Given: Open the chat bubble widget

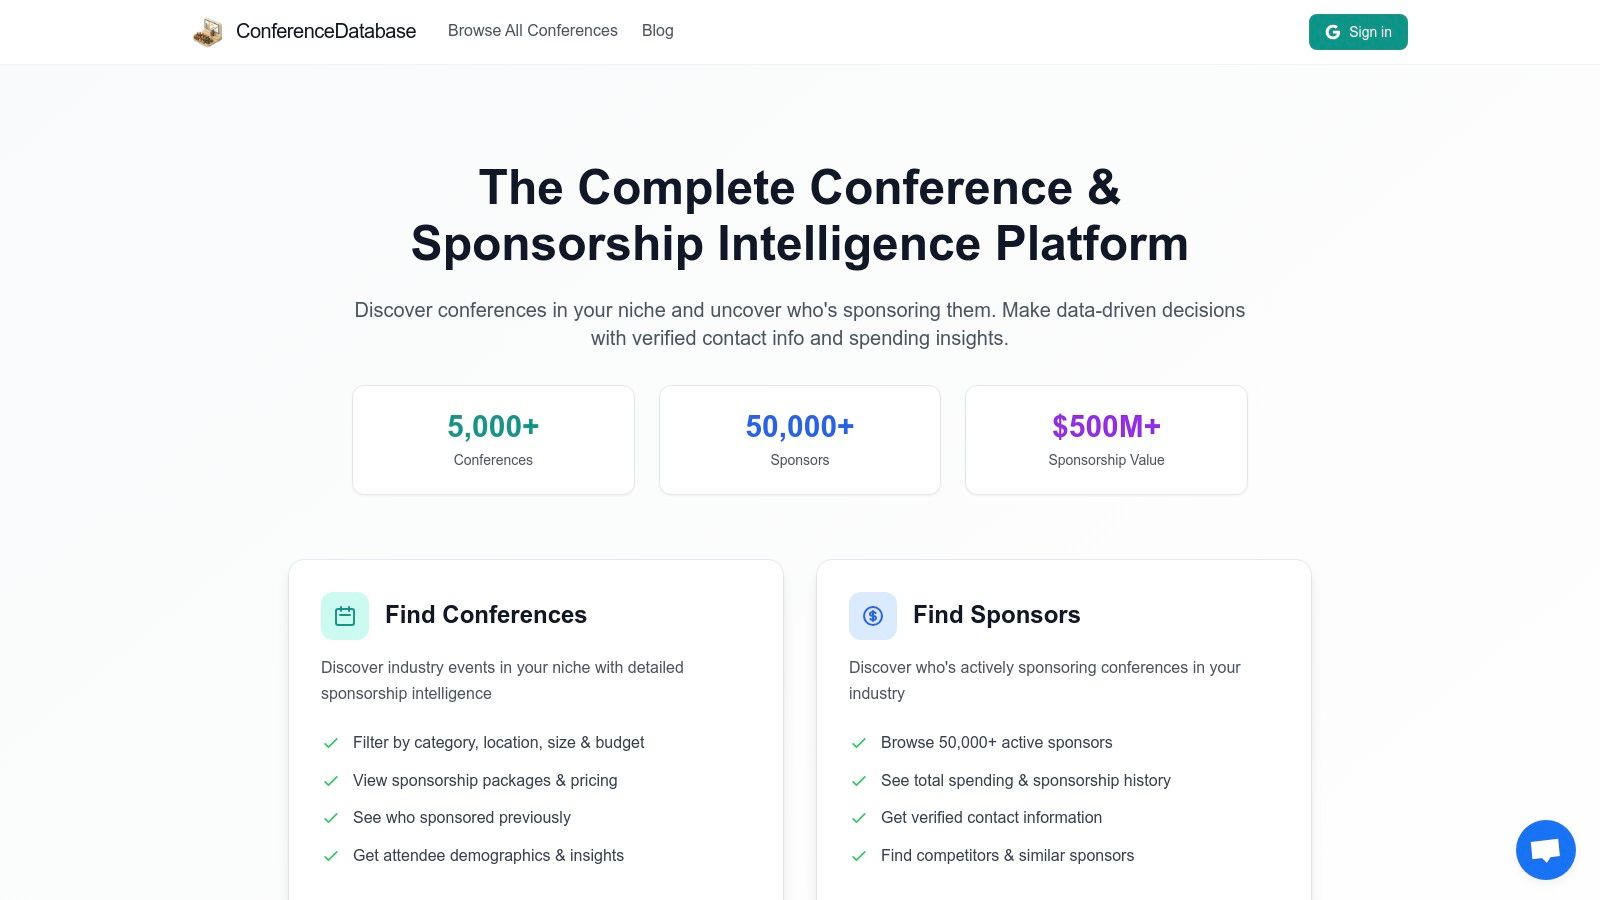Looking at the screenshot, I should [1545, 850].
